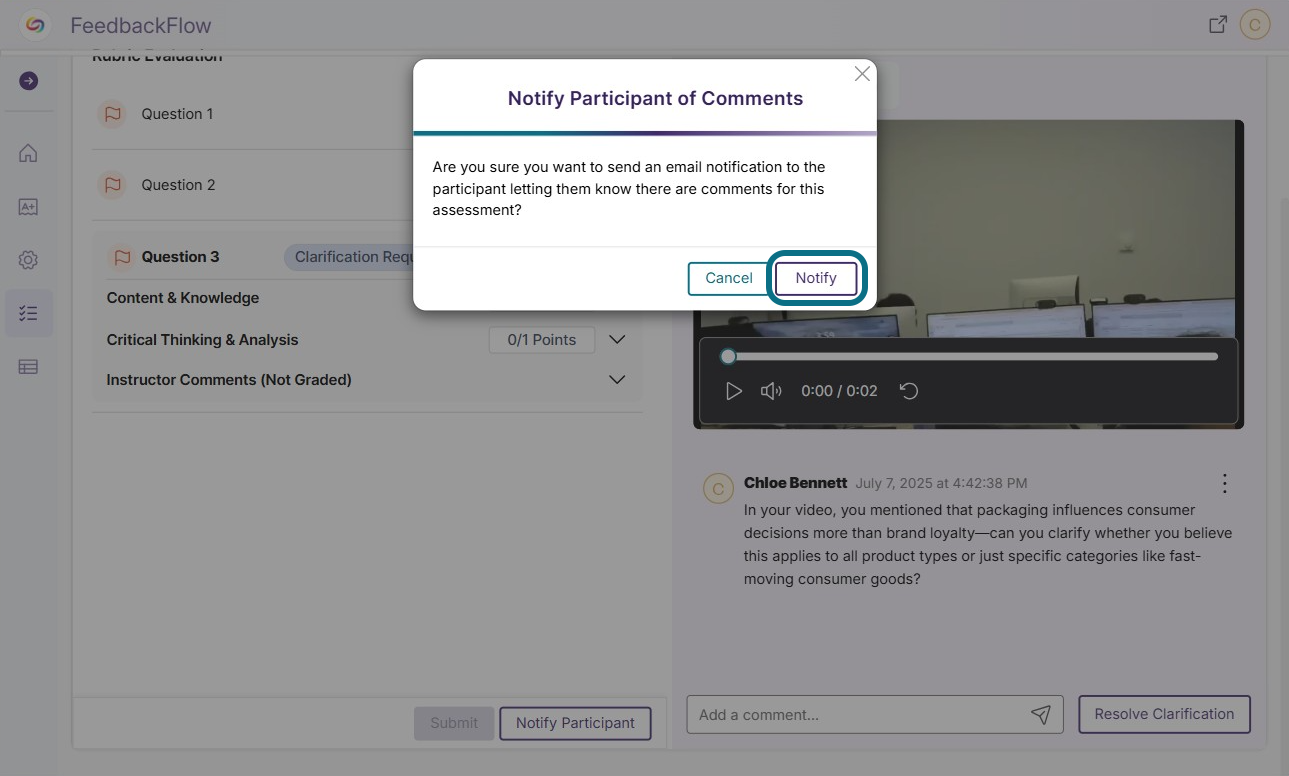
Task: Open the Home sidebar icon
Action: point(28,153)
